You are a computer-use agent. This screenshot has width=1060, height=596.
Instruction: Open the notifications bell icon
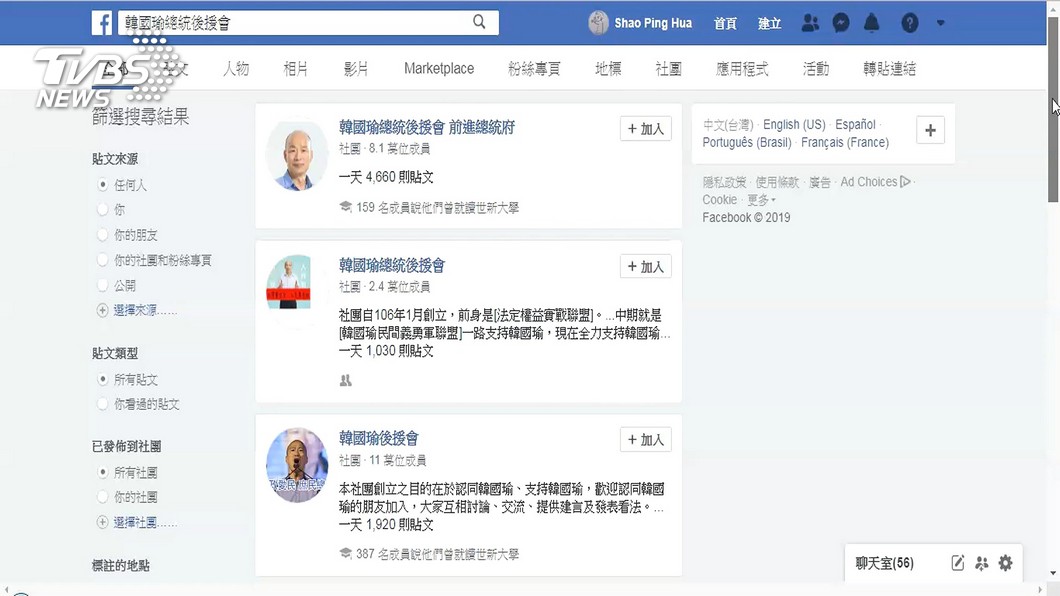872,23
